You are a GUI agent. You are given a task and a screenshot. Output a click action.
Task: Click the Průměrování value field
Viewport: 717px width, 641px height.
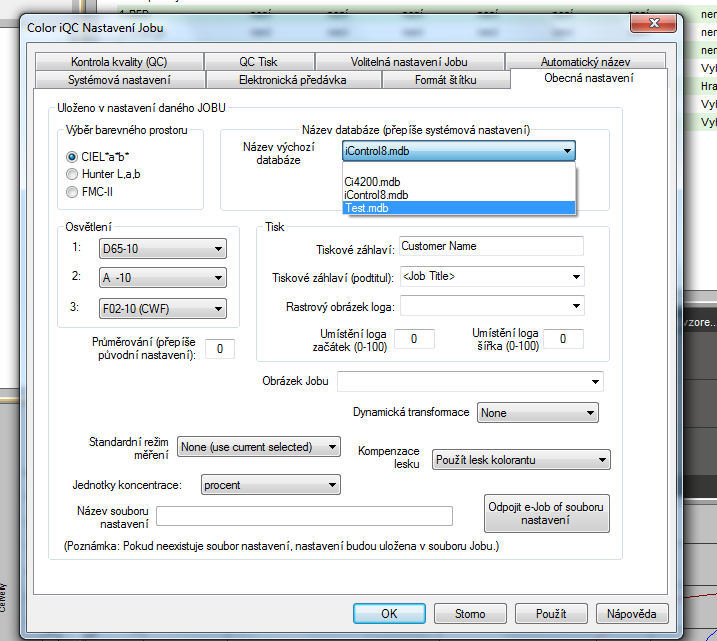(x=220, y=349)
